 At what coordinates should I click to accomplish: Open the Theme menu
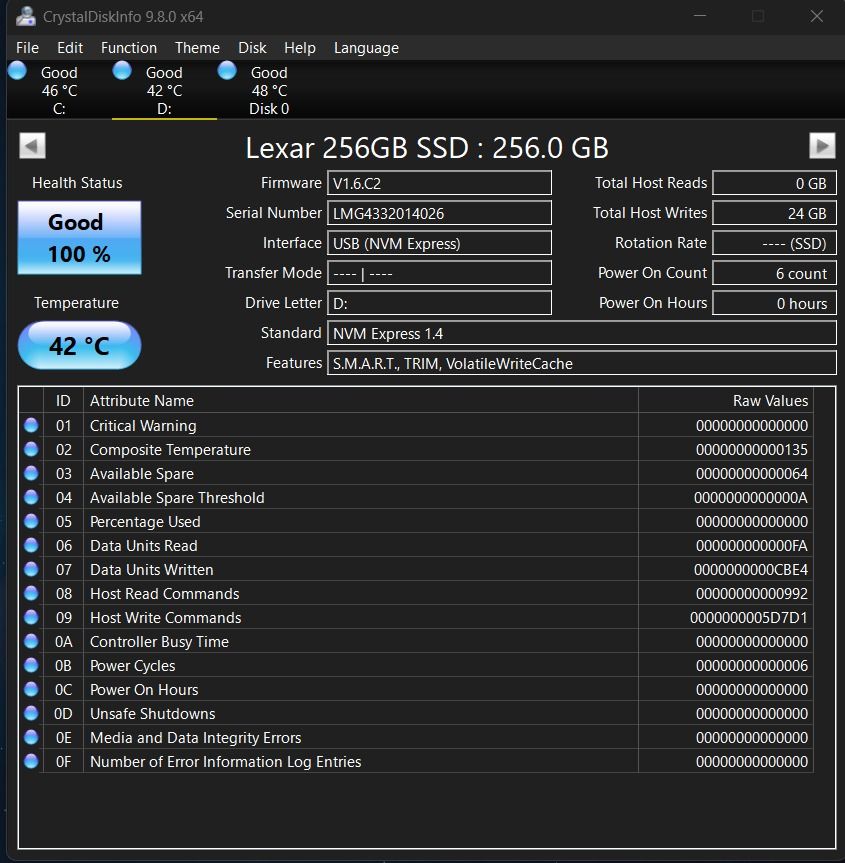pos(197,48)
